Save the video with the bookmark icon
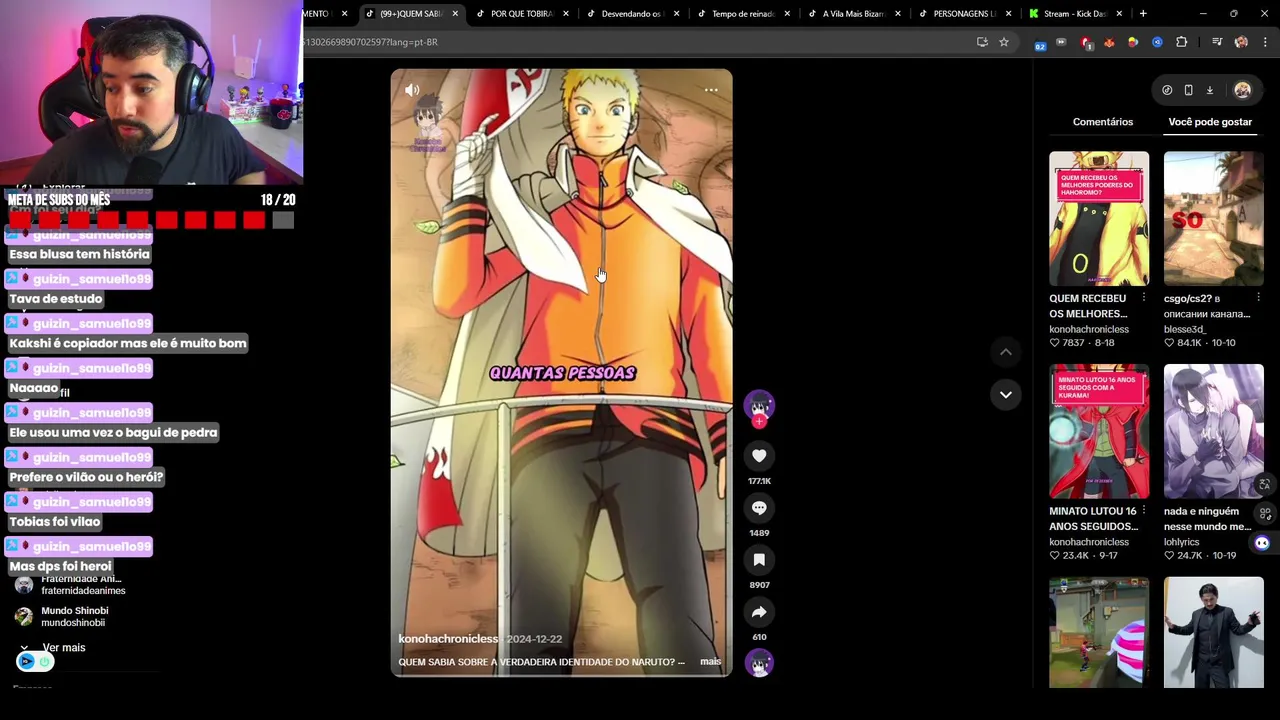This screenshot has width=1280, height=720. pos(759,560)
